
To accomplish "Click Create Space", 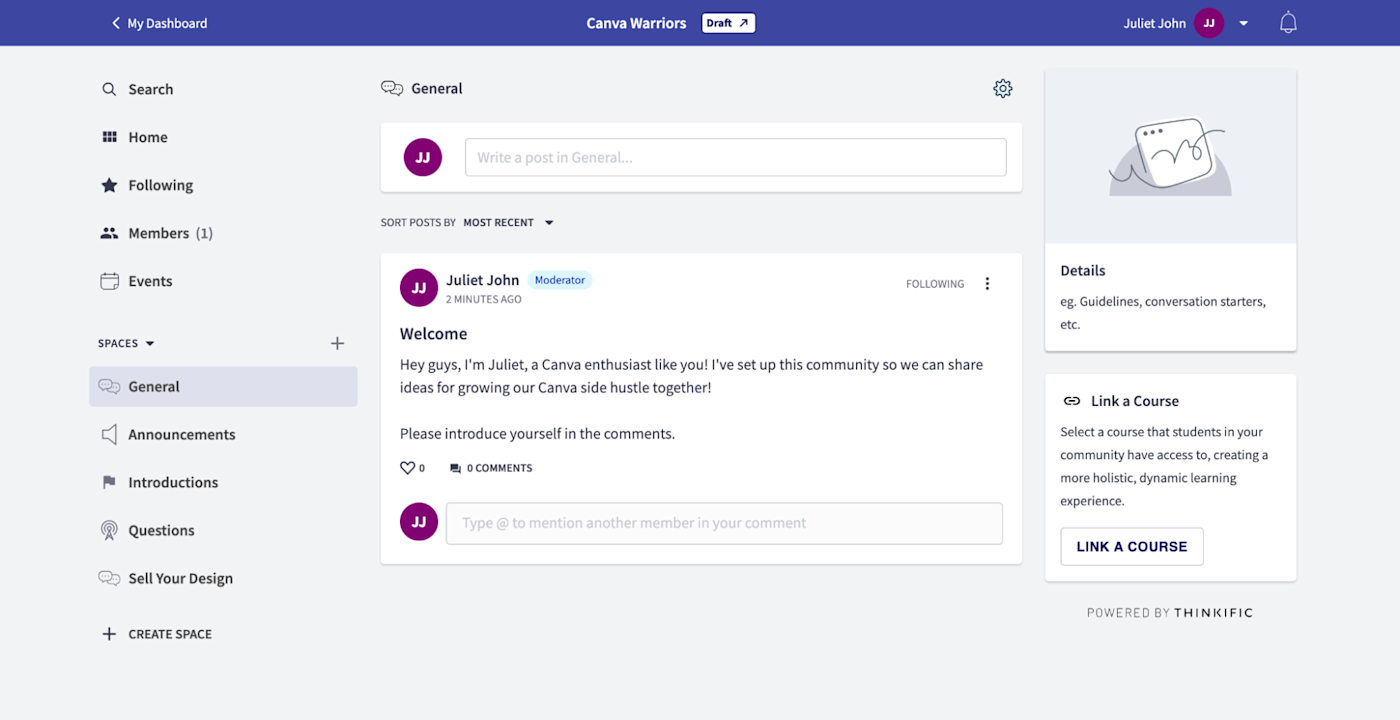I will point(170,634).
